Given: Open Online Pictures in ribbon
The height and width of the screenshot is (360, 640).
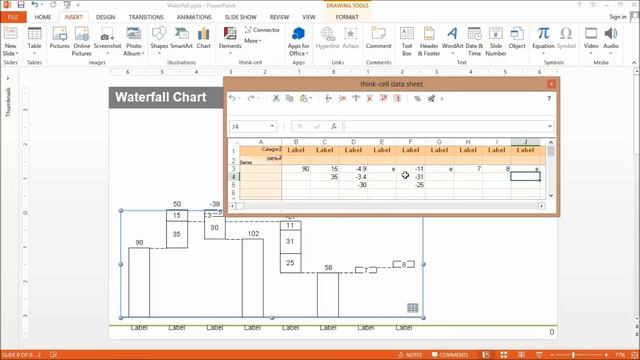Looking at the screenshot, I should 82,41.
